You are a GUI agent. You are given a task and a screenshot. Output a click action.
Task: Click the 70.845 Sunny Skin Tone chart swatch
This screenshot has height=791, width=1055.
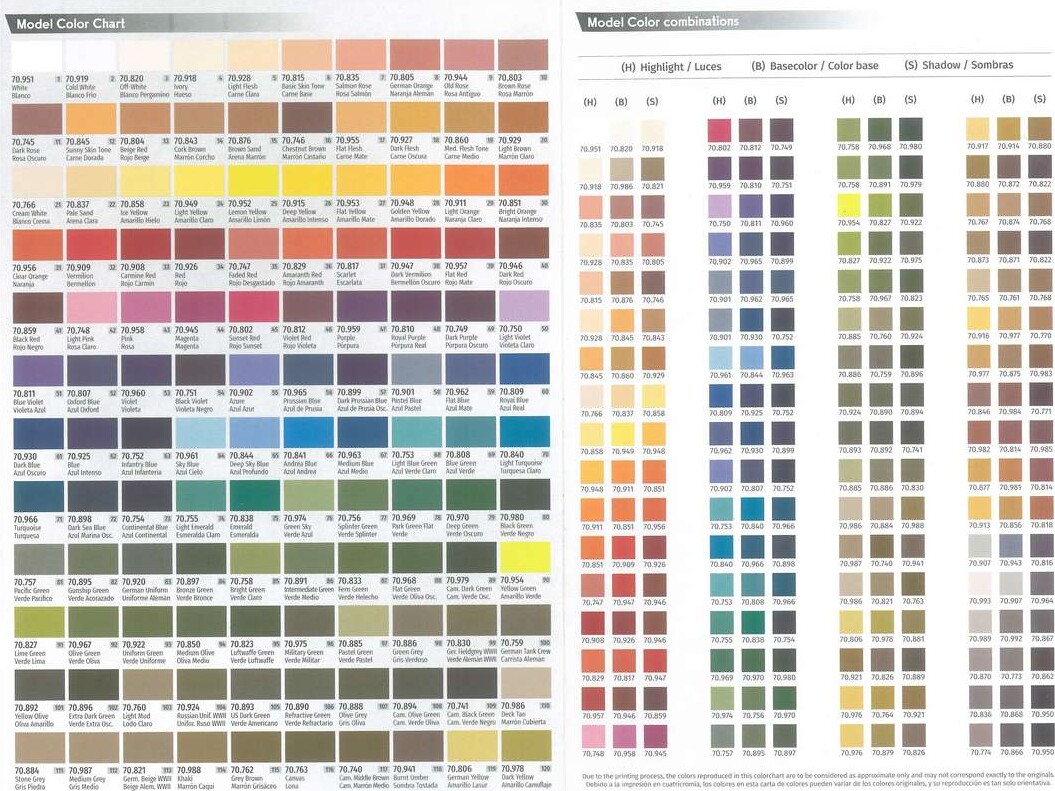[x=91, y=118]
